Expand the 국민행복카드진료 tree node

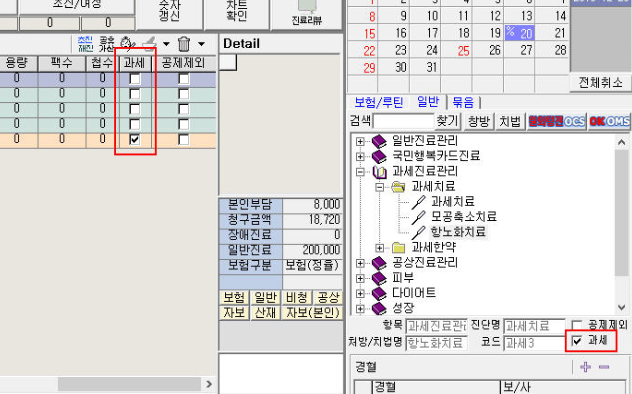[360, 157]
